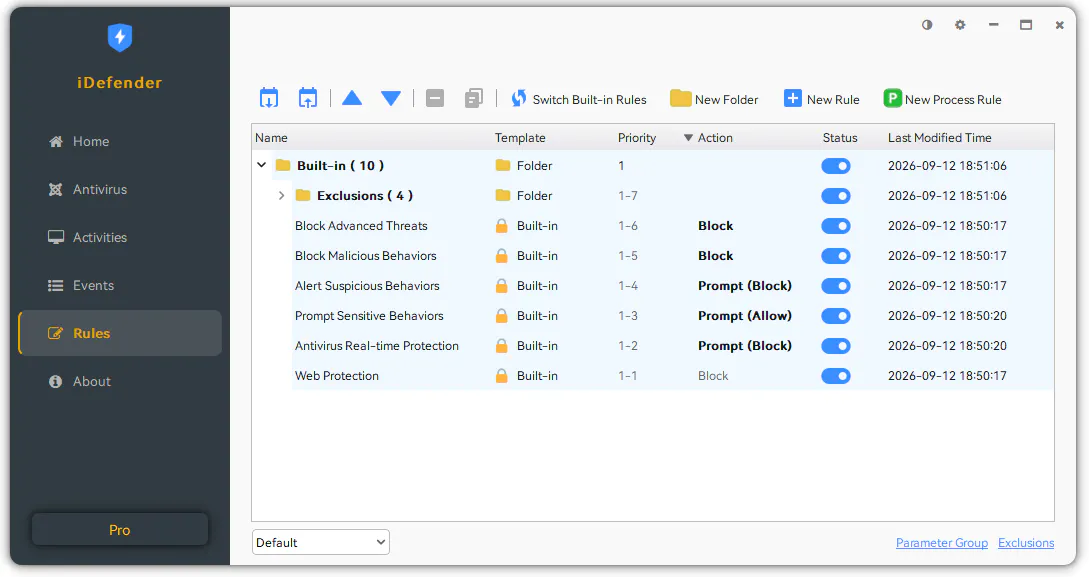Screen dimensions: 1089x577
Task: Toggle Alert Suspicious Behaviors status switch
Action: click(836, 285)
